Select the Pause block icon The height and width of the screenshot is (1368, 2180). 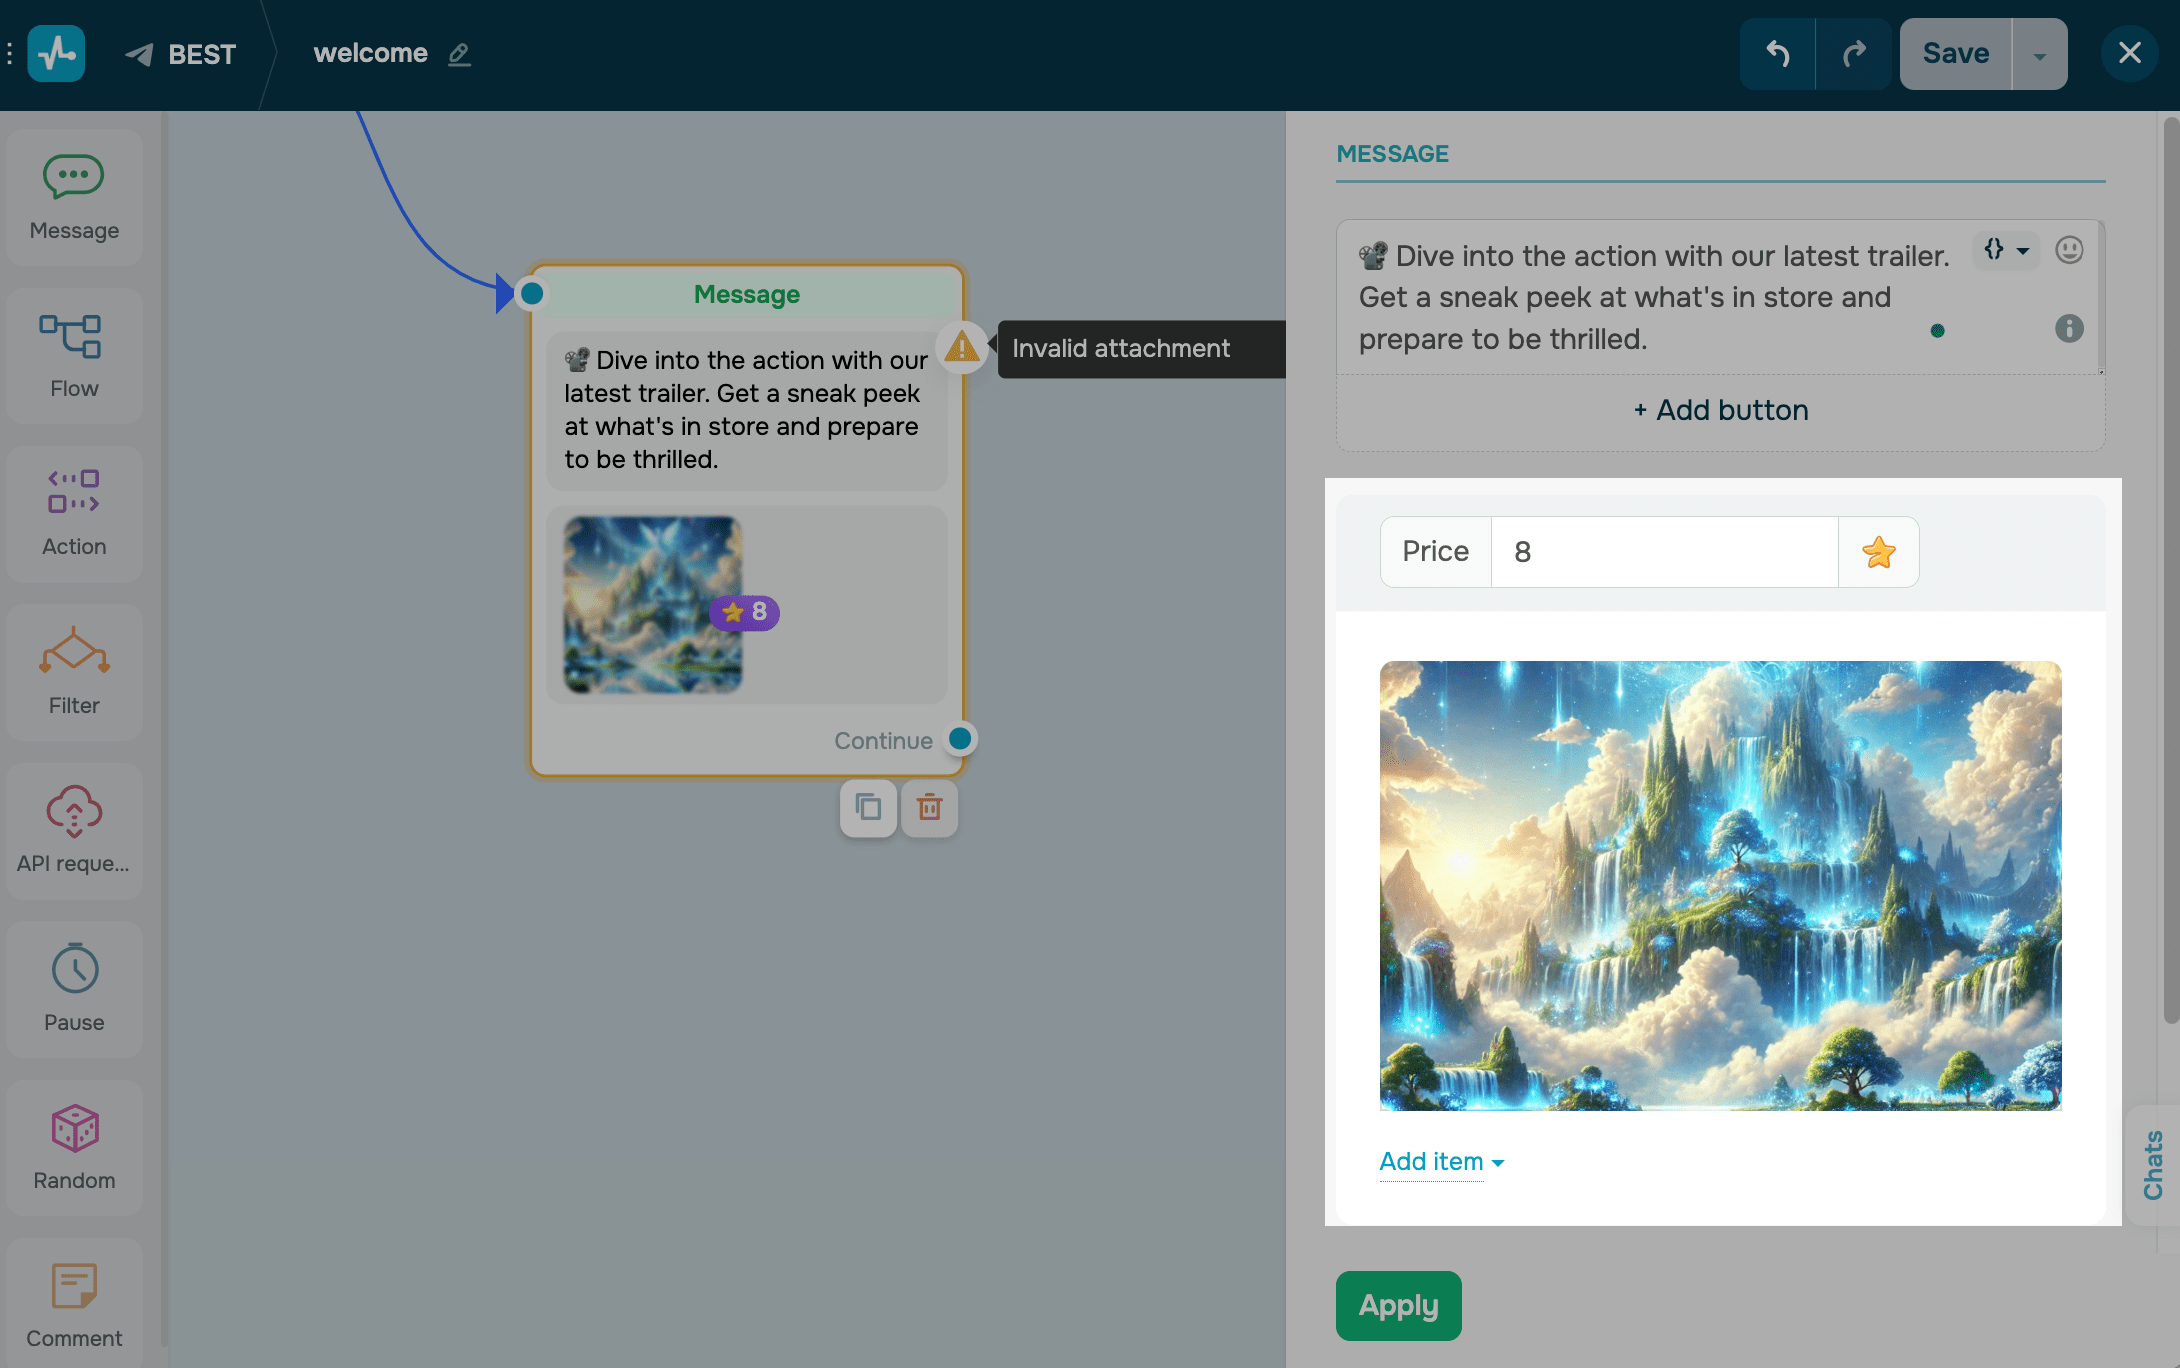74,969
